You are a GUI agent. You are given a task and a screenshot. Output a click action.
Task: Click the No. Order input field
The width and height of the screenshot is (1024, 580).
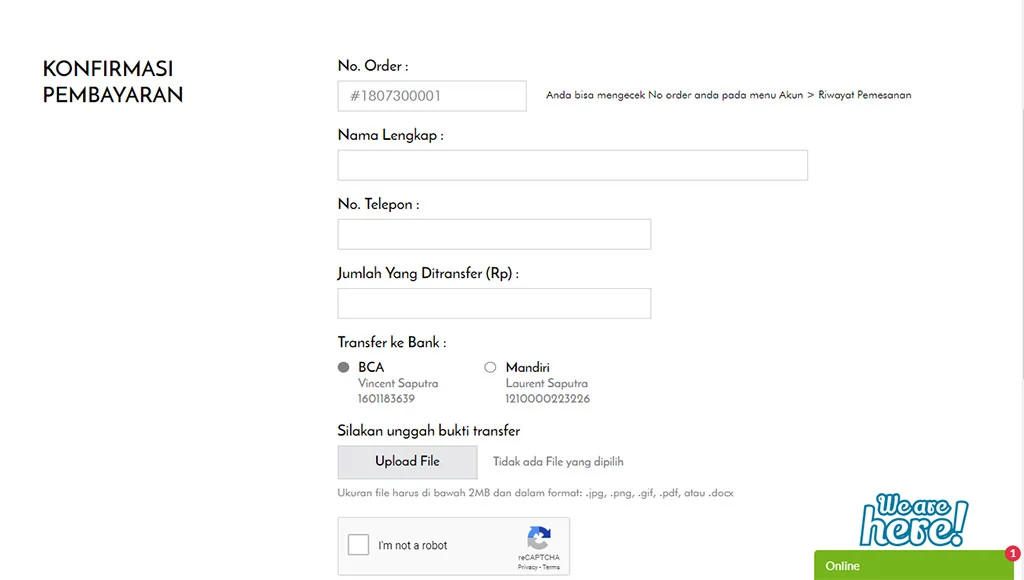point(432,96)
